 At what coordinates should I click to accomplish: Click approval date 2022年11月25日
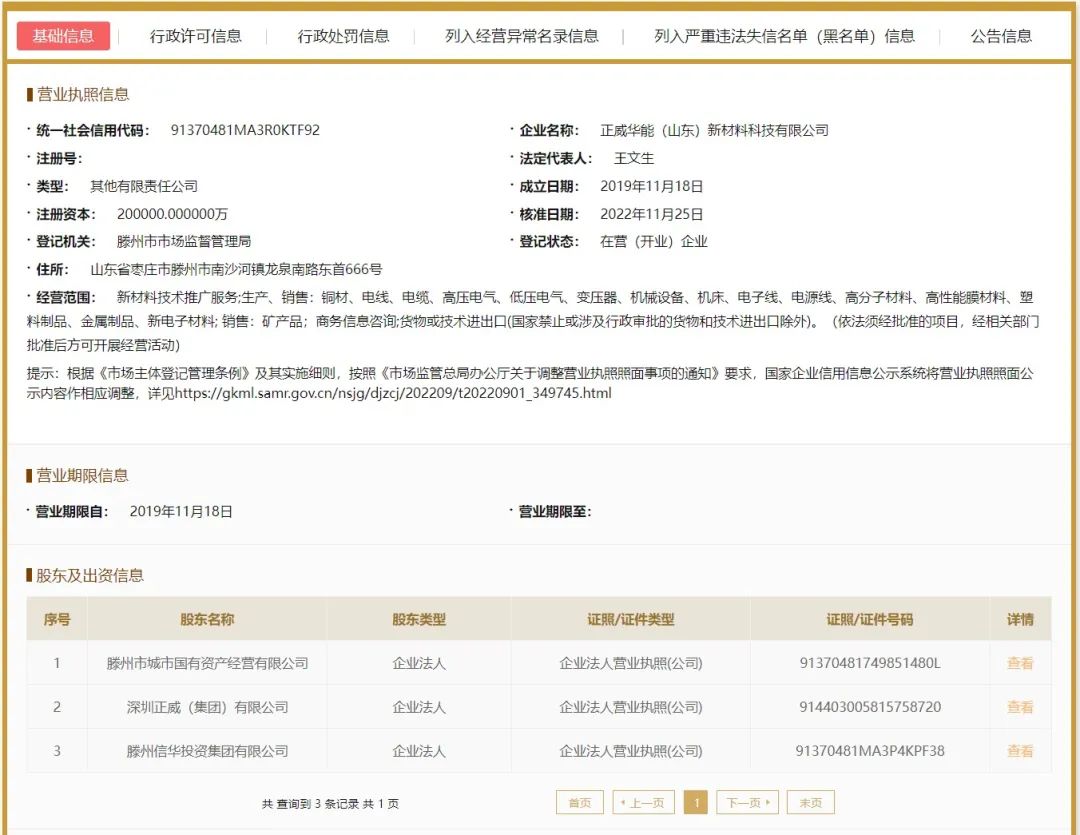(652, 214)
